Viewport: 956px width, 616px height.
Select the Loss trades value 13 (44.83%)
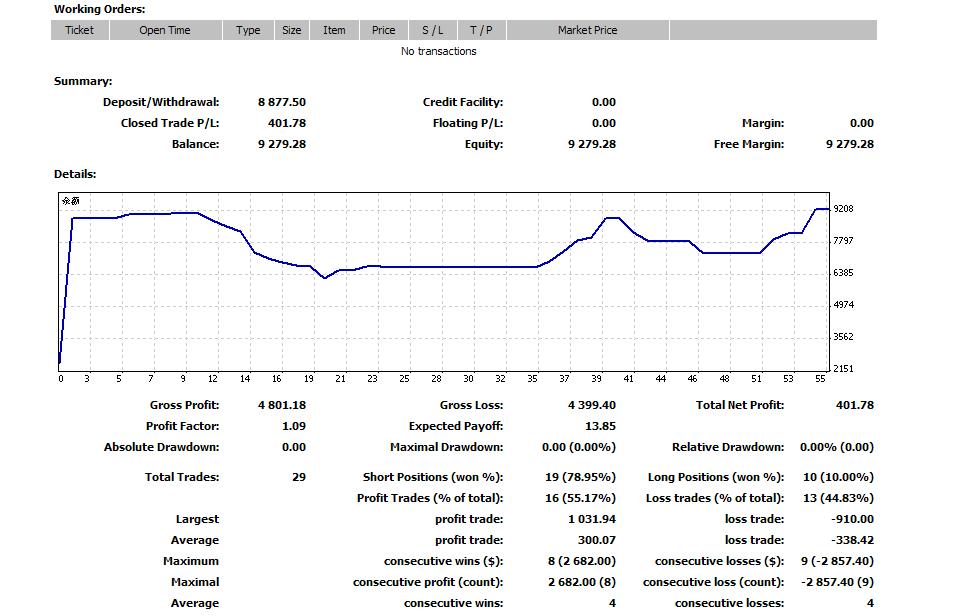[838, 498]
